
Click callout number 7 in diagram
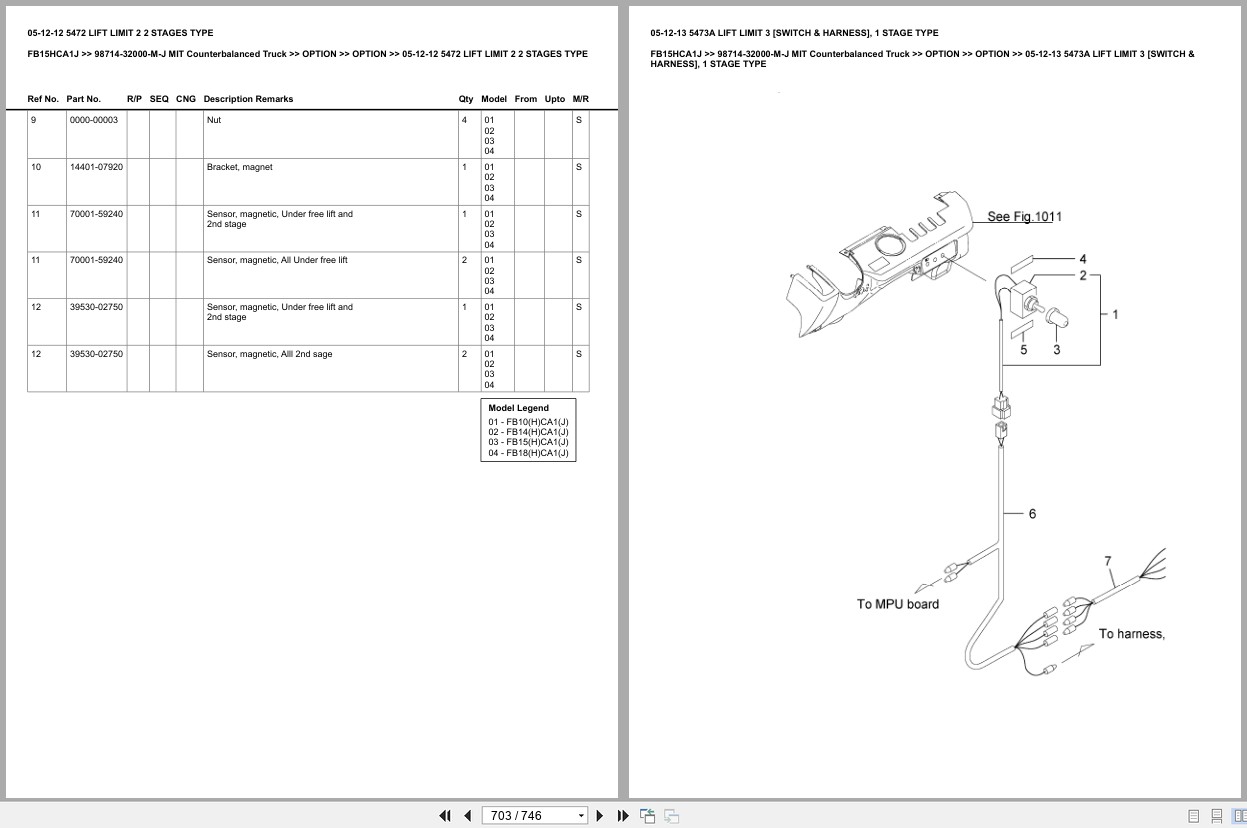1108,562
